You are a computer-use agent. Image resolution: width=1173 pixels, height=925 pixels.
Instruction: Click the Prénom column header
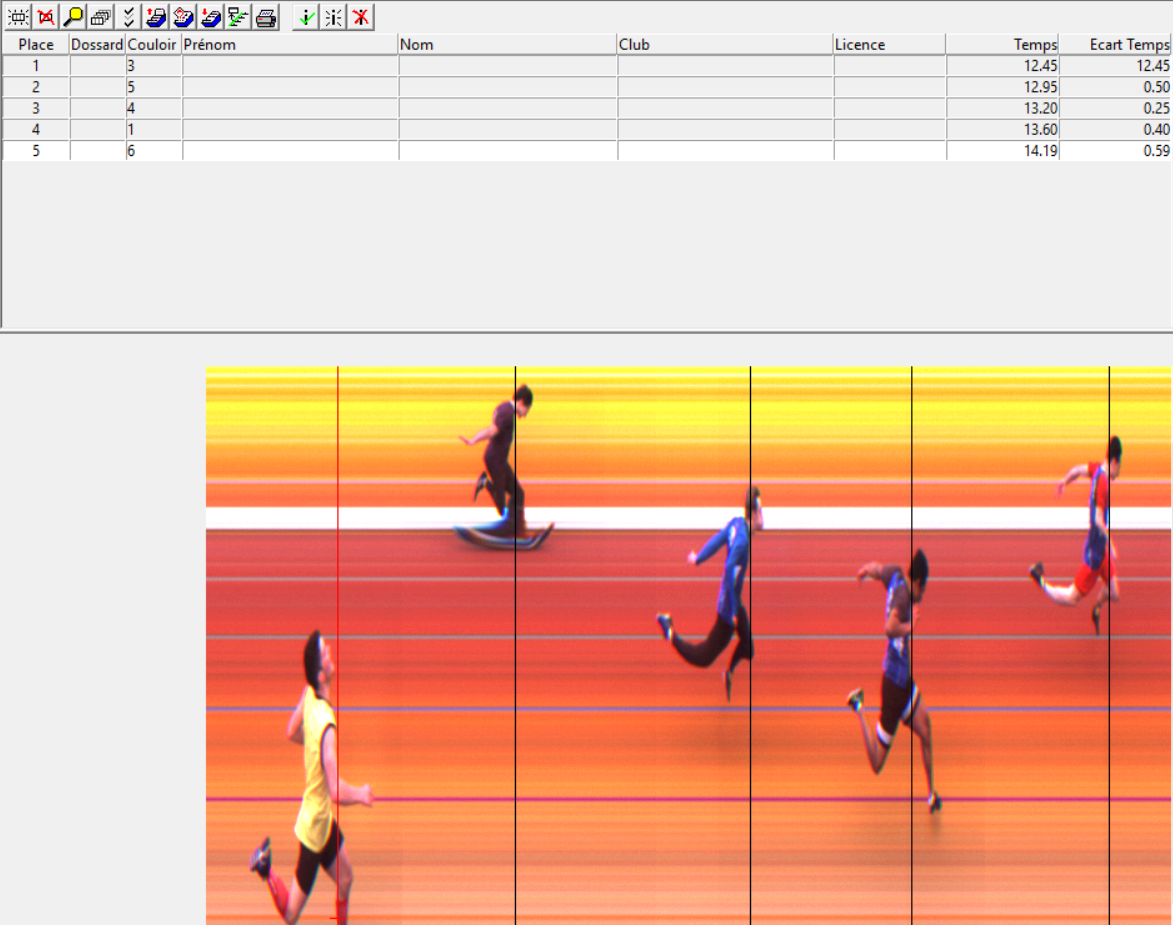(x=290, y=45)
